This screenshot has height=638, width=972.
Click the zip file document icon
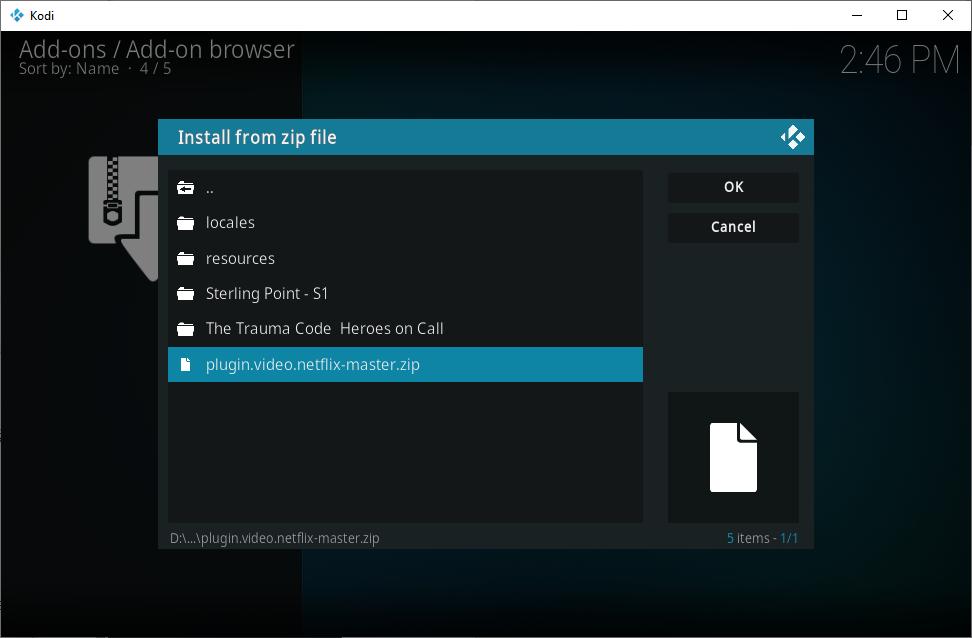185,365
